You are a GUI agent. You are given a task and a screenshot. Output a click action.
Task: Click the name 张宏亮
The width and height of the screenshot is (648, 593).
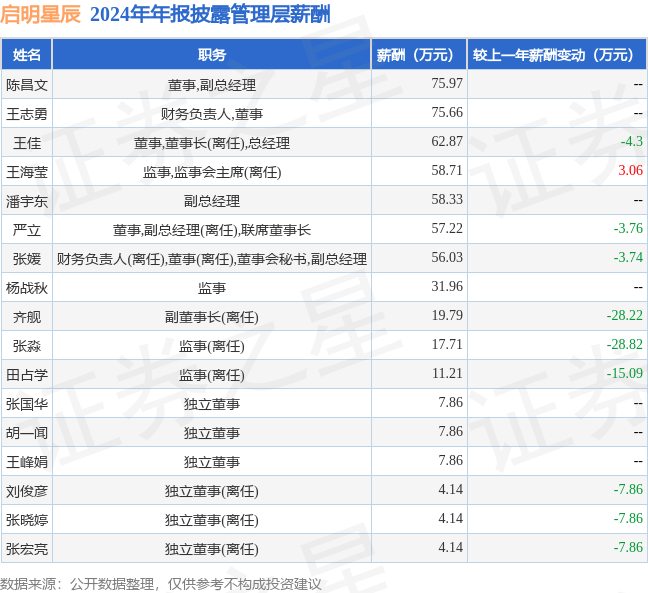27,549
